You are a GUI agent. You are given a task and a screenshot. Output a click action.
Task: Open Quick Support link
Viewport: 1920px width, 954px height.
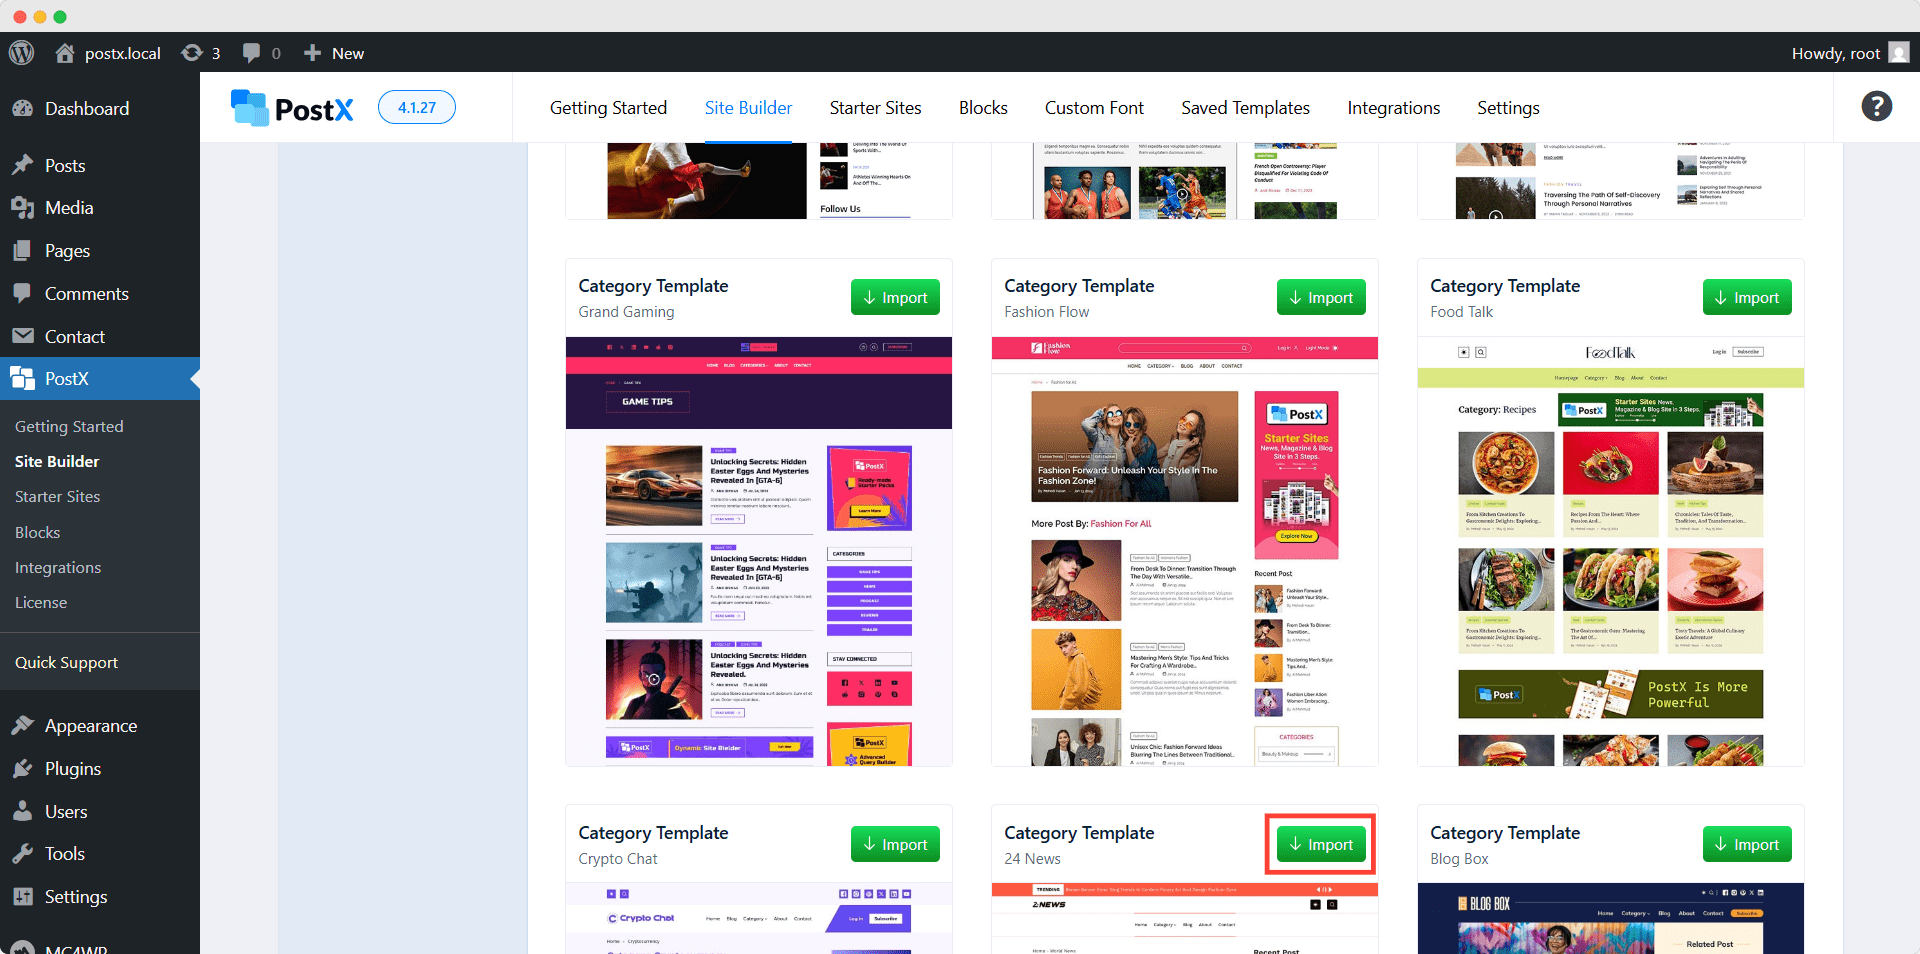[x=66, y=662]
